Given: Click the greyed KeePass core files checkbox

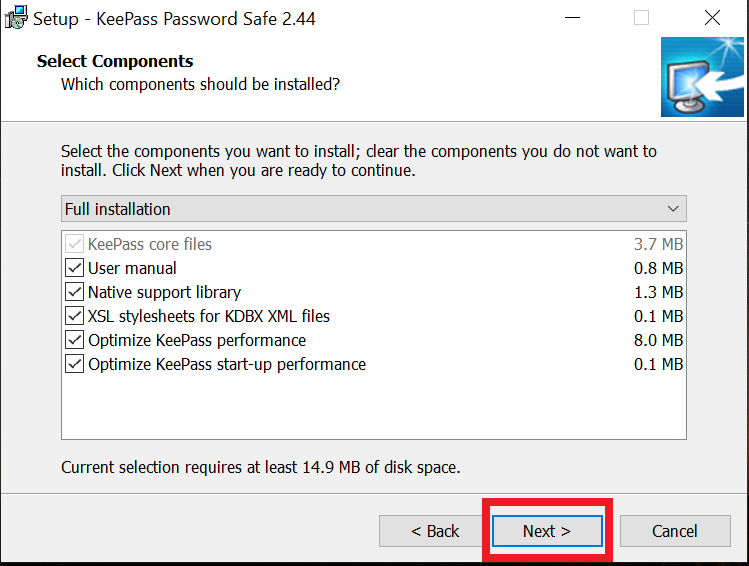Looking at the screenshot, I should point(75,244).
